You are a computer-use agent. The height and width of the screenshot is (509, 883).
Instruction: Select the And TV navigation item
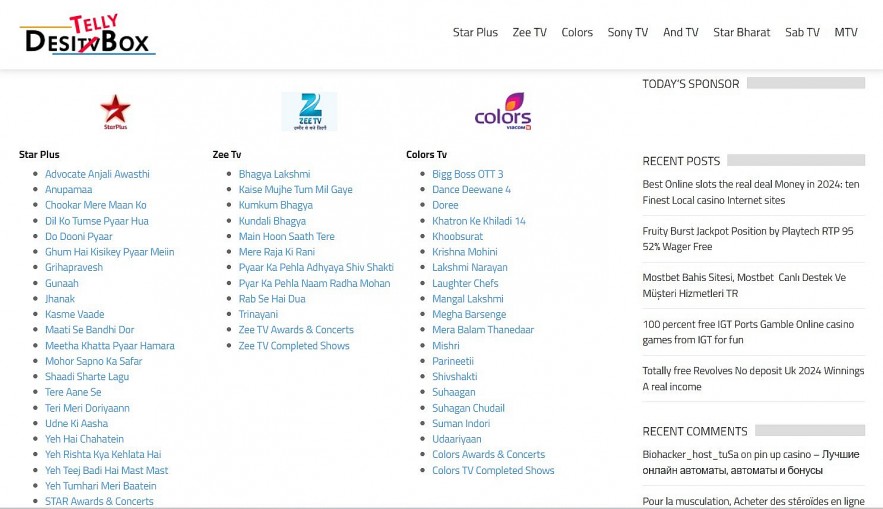[680, 32]
